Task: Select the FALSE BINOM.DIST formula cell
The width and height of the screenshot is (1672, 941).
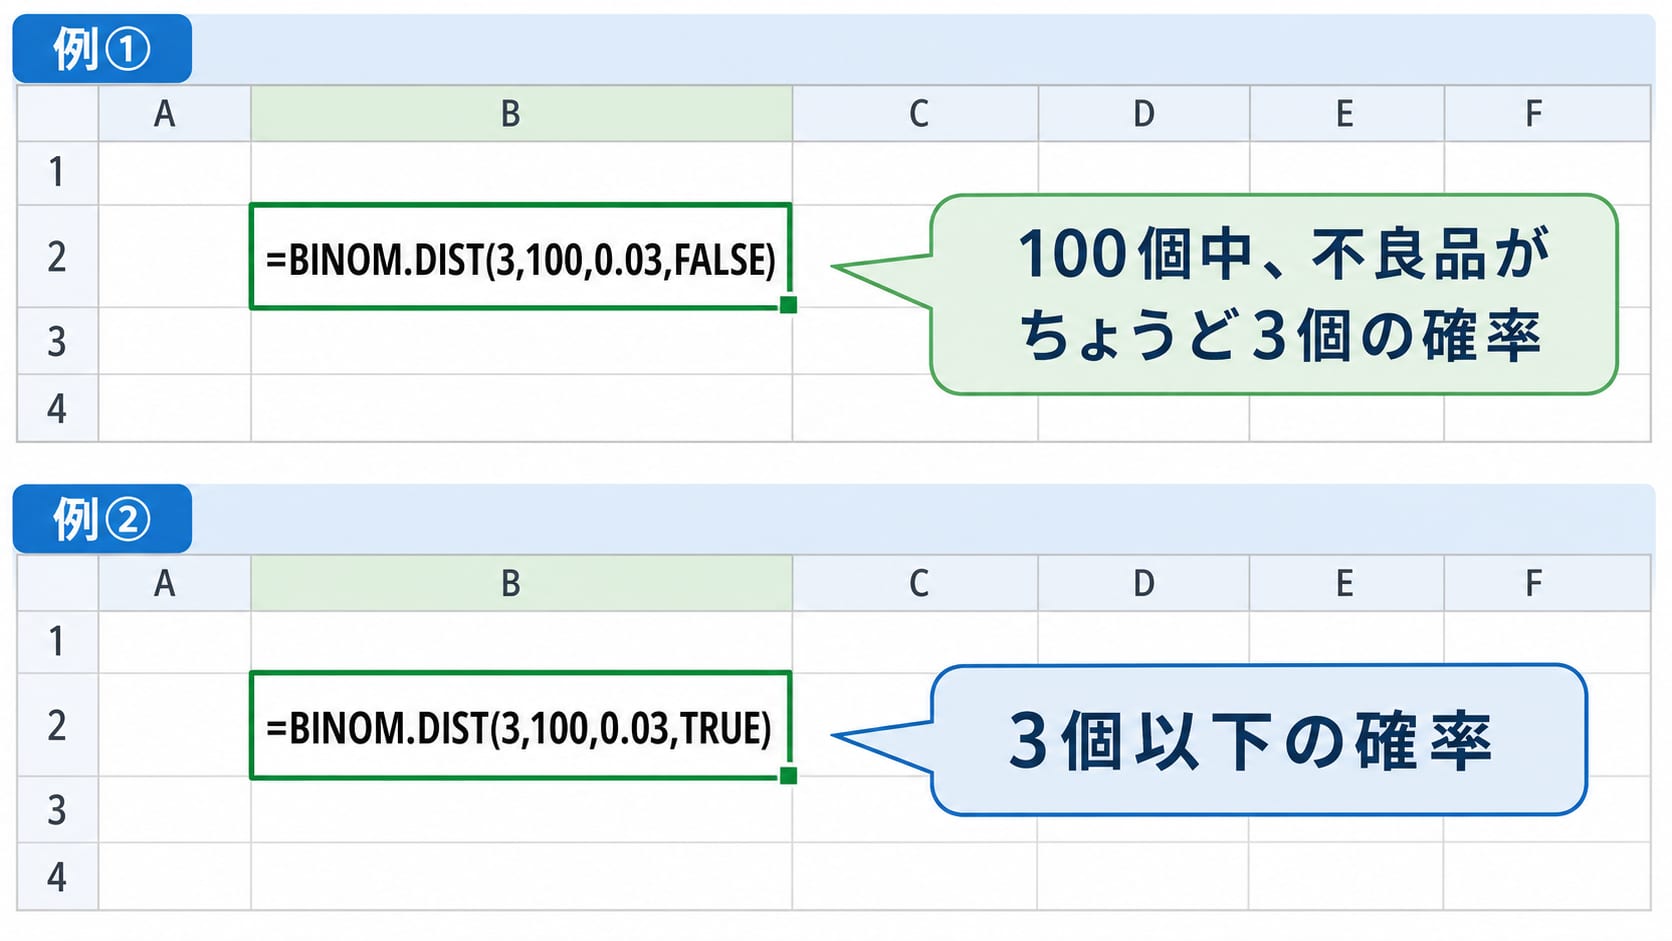Action: [521, 257]
